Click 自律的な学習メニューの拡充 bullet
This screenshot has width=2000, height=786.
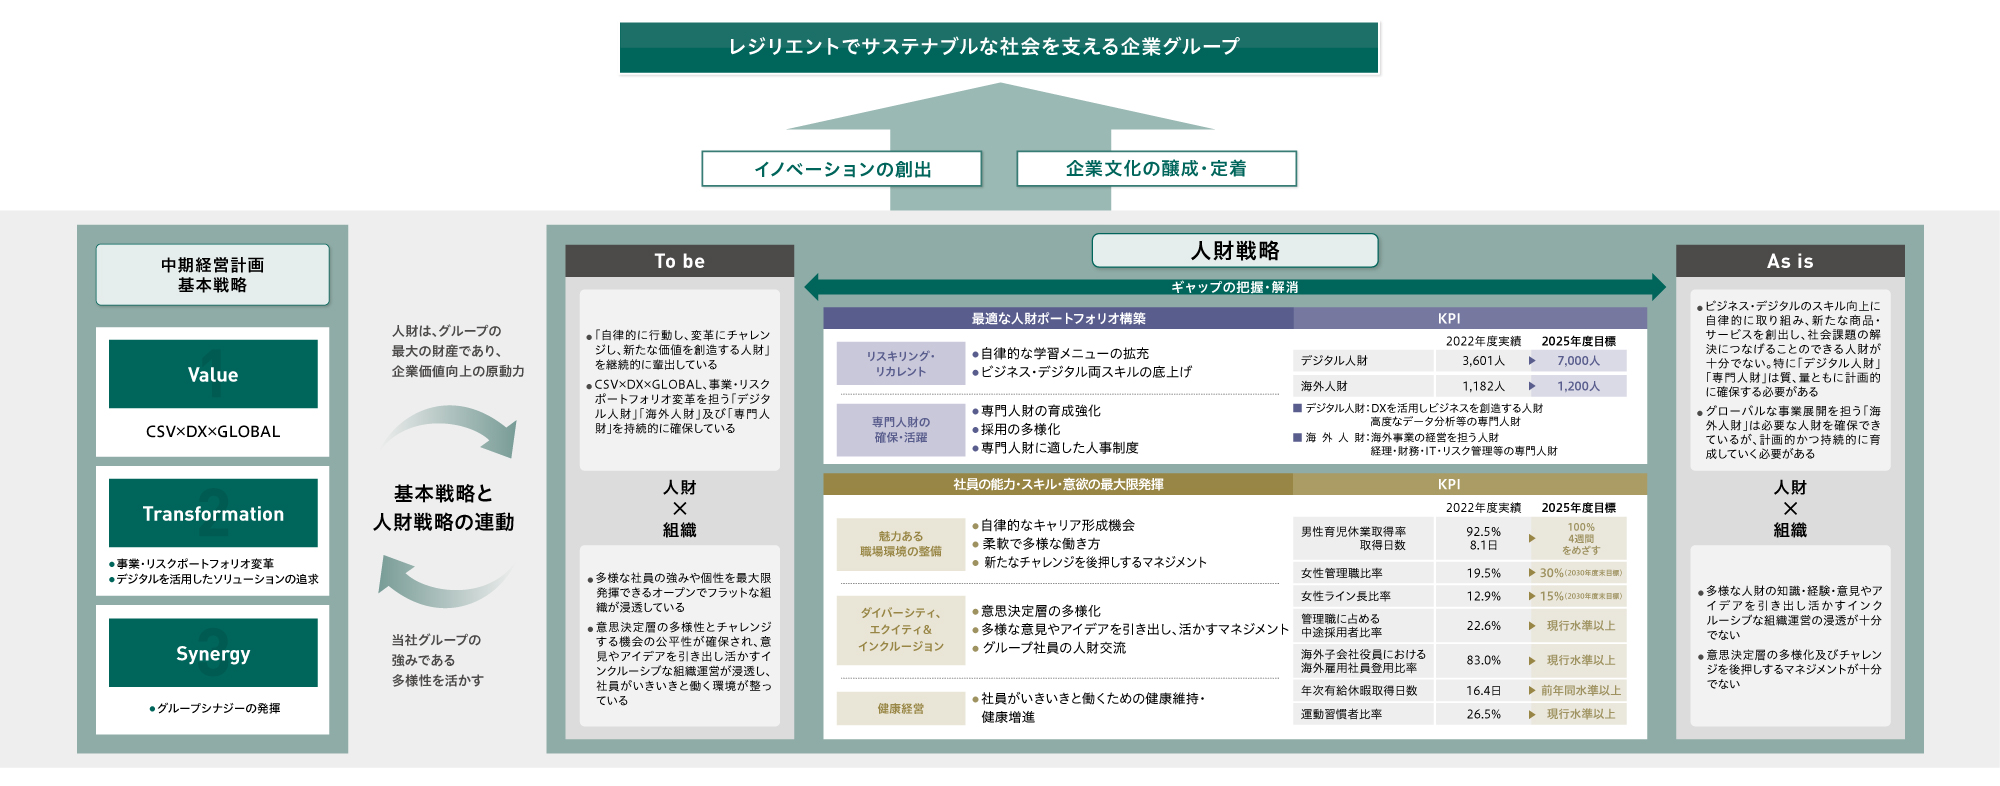(1060, 354)
